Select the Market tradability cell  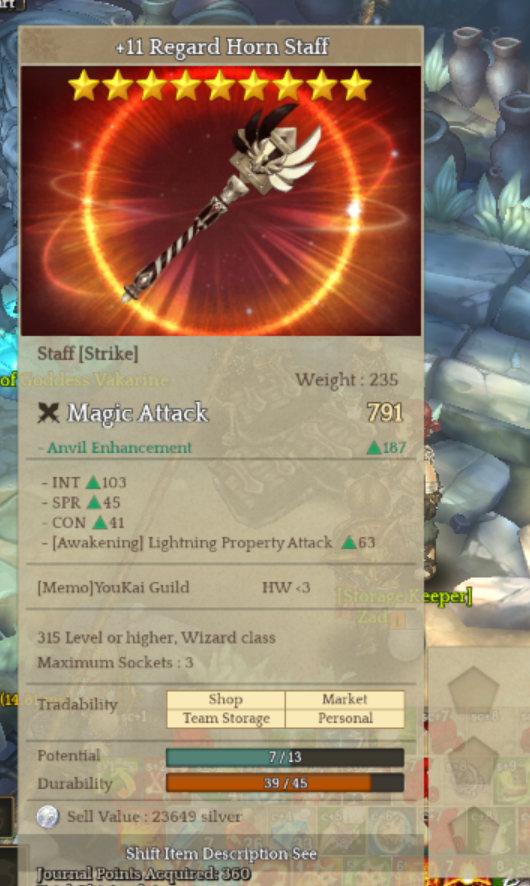(345, 700)
